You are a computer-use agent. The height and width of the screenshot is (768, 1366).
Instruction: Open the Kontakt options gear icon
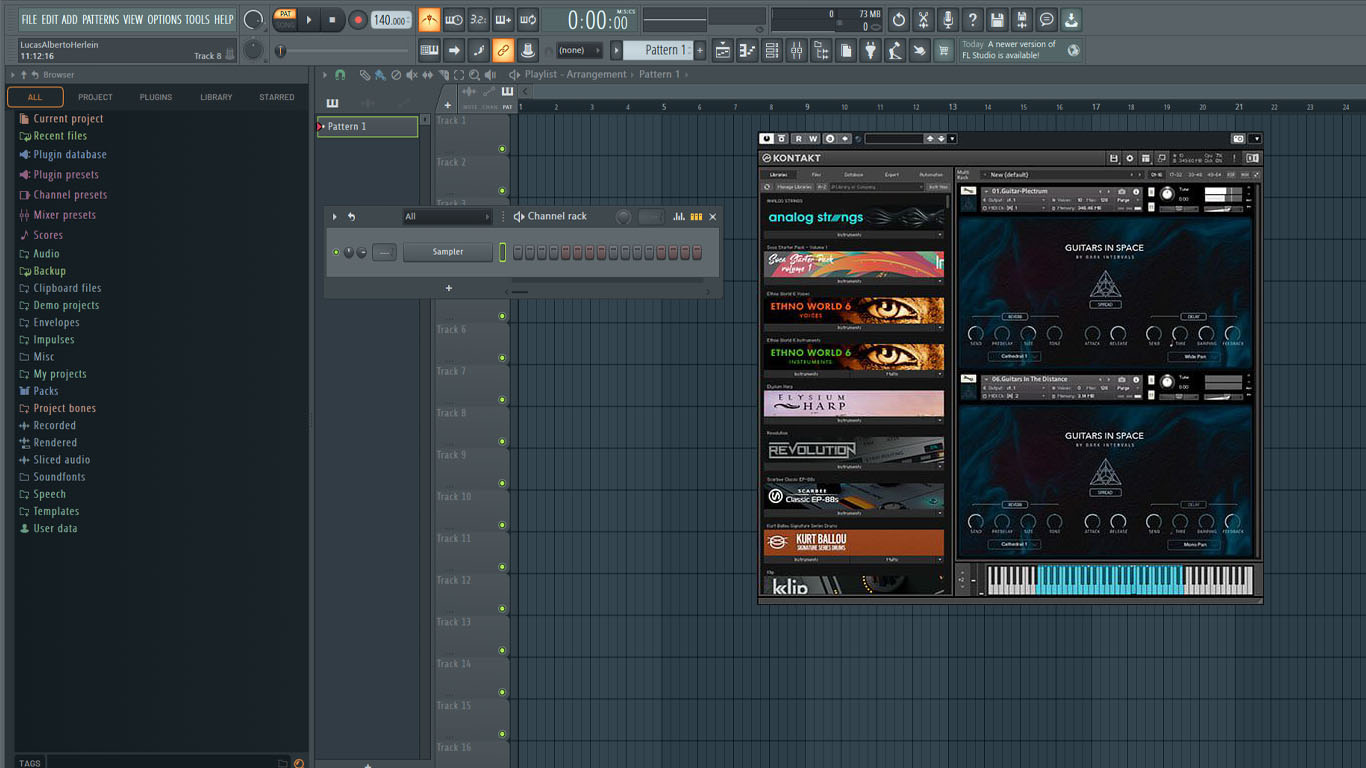coord(1130,158)
